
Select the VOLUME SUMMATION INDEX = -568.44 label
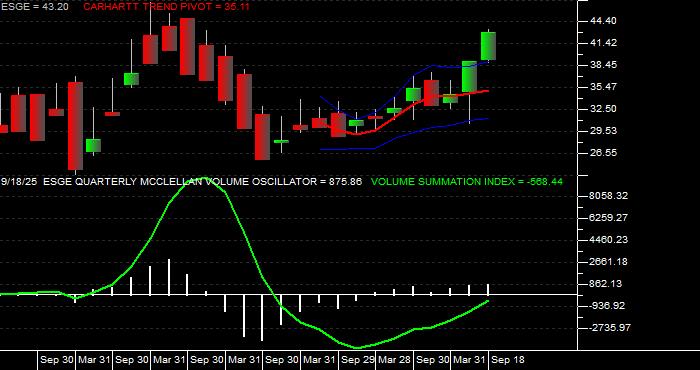click(x=467, y=182)
